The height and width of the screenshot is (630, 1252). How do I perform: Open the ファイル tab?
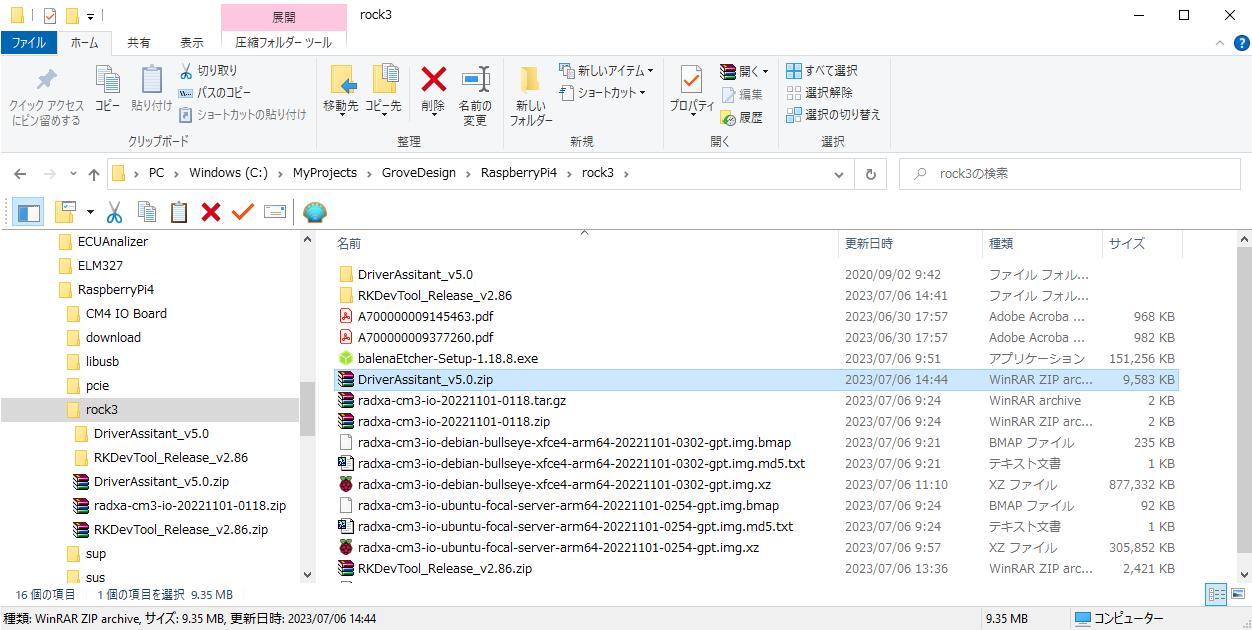pos(28,43)
